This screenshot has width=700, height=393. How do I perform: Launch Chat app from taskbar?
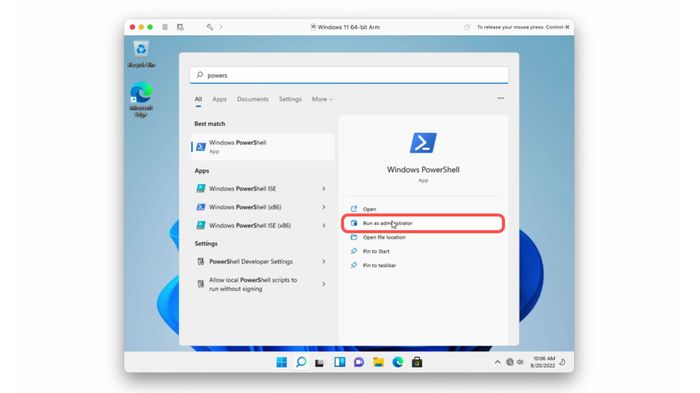359,362
